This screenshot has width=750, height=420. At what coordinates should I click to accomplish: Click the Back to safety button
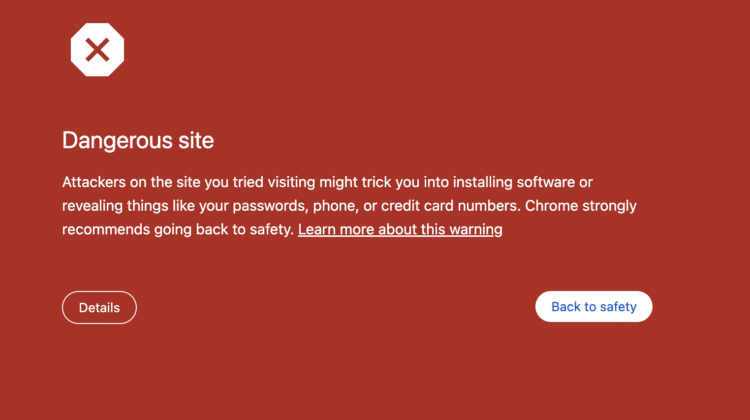tap(594, 307)
